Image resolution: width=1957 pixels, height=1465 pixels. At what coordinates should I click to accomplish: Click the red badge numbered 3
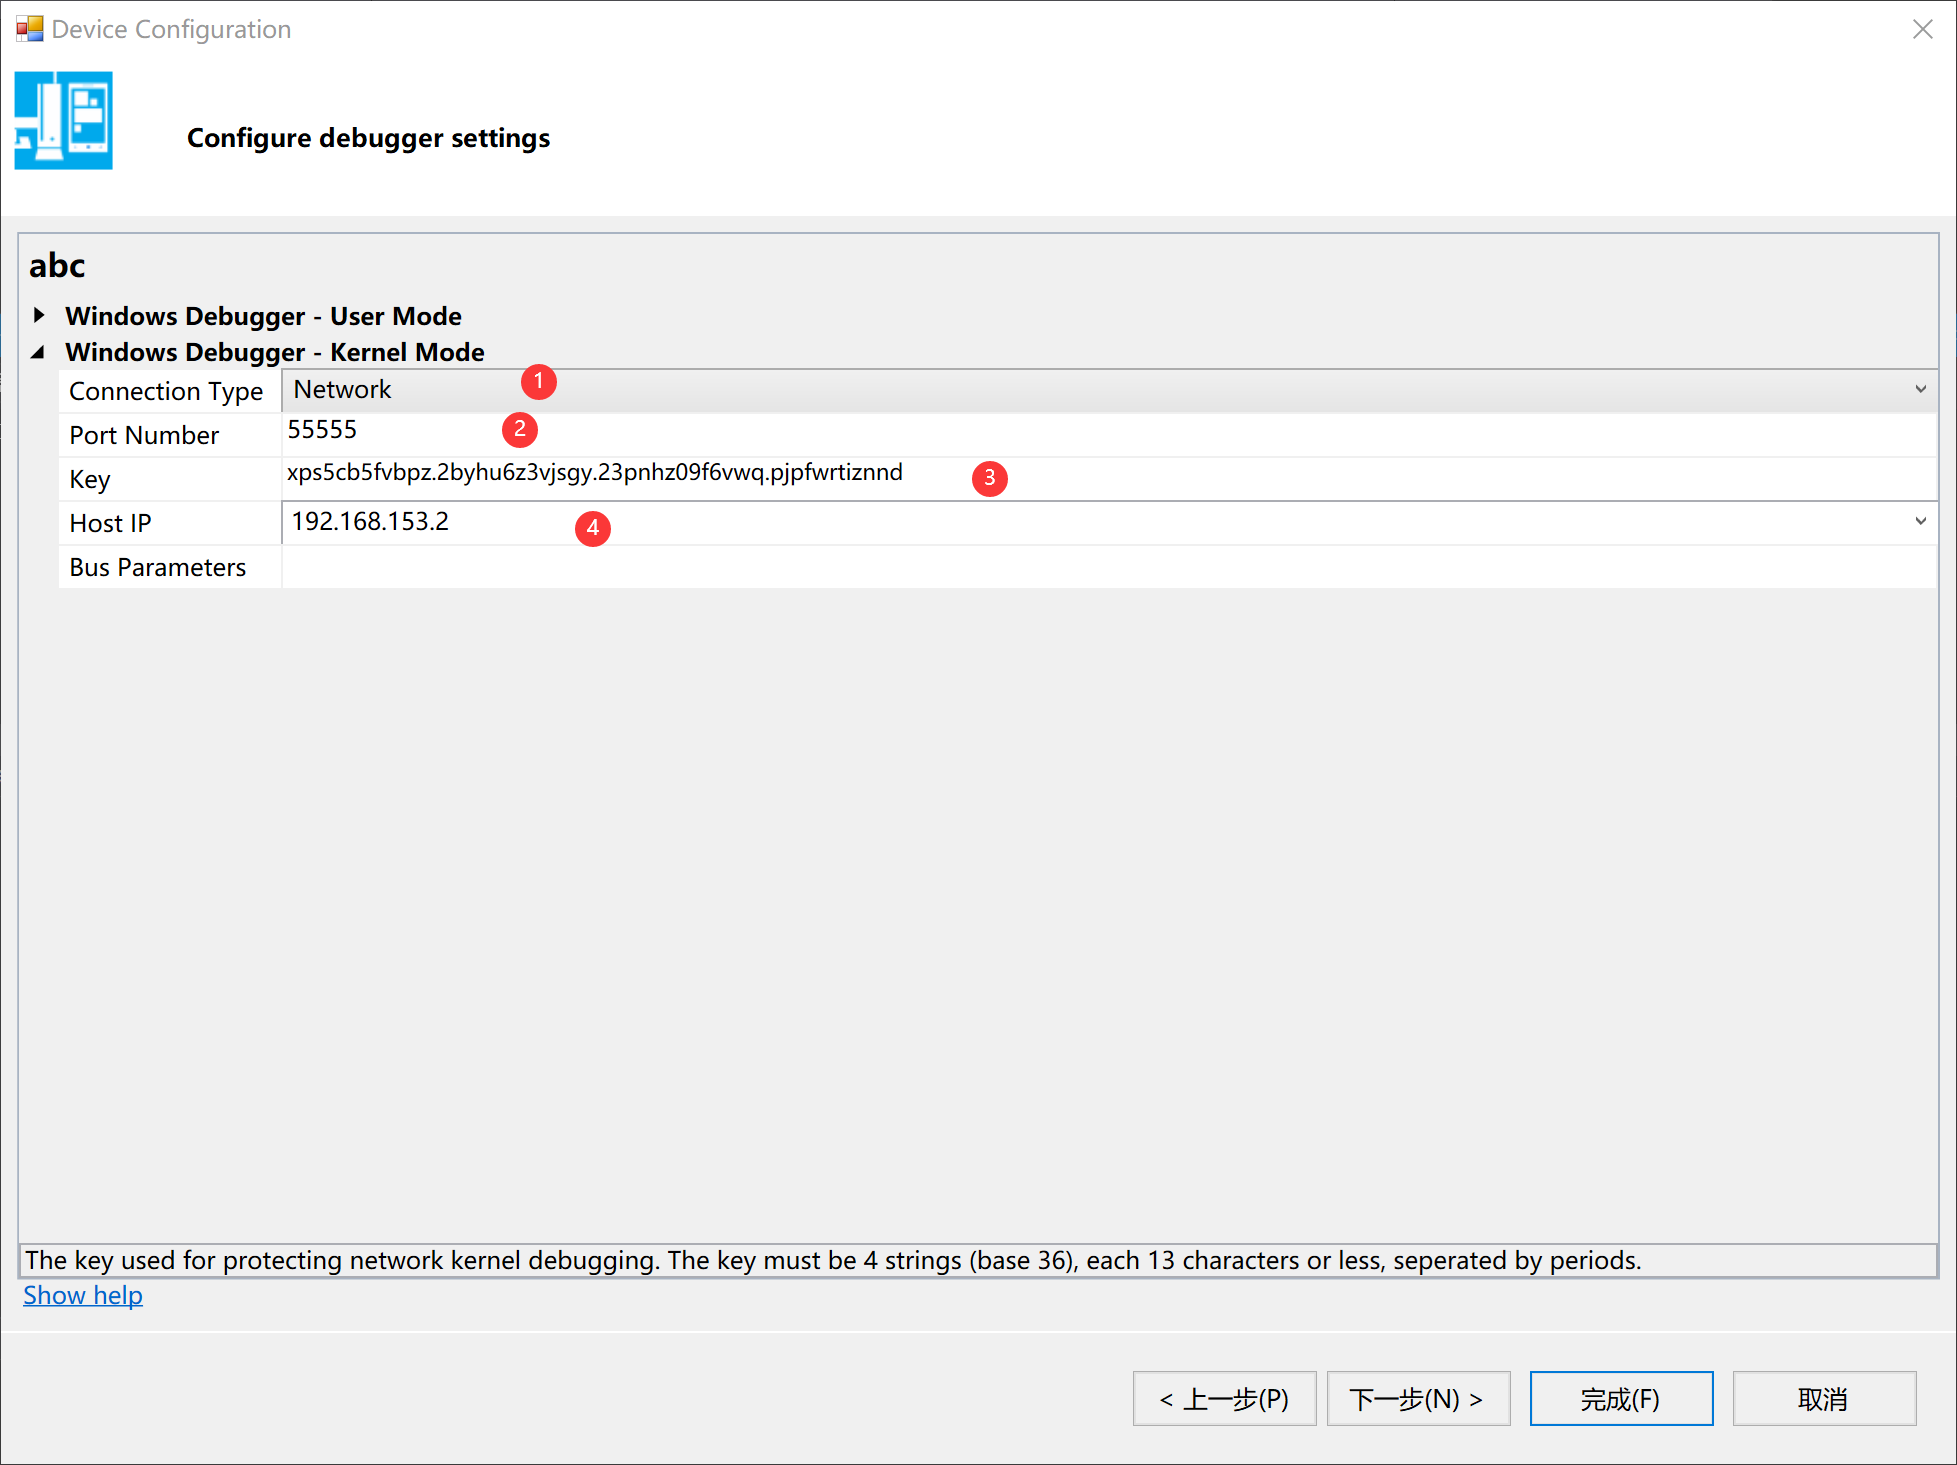[x=989, y=479]
